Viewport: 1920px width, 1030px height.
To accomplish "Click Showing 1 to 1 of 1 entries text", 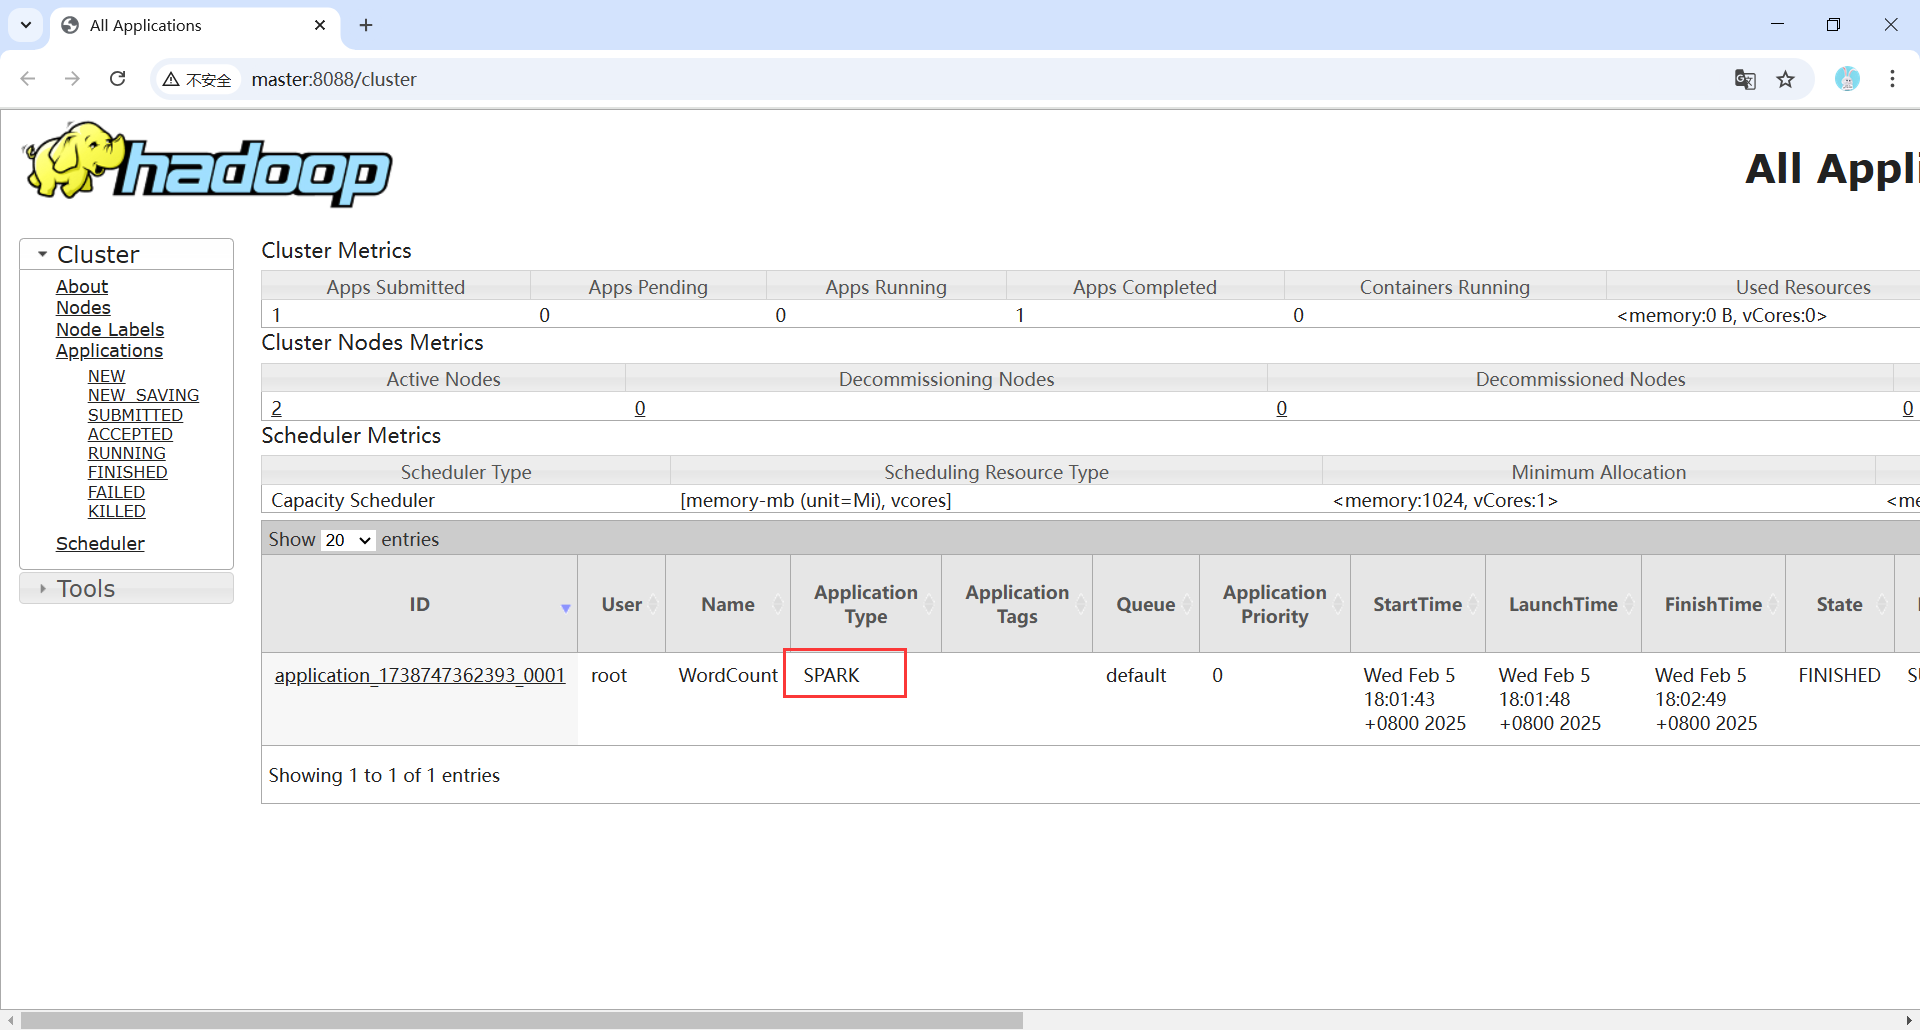I will [x=384, y=775].
